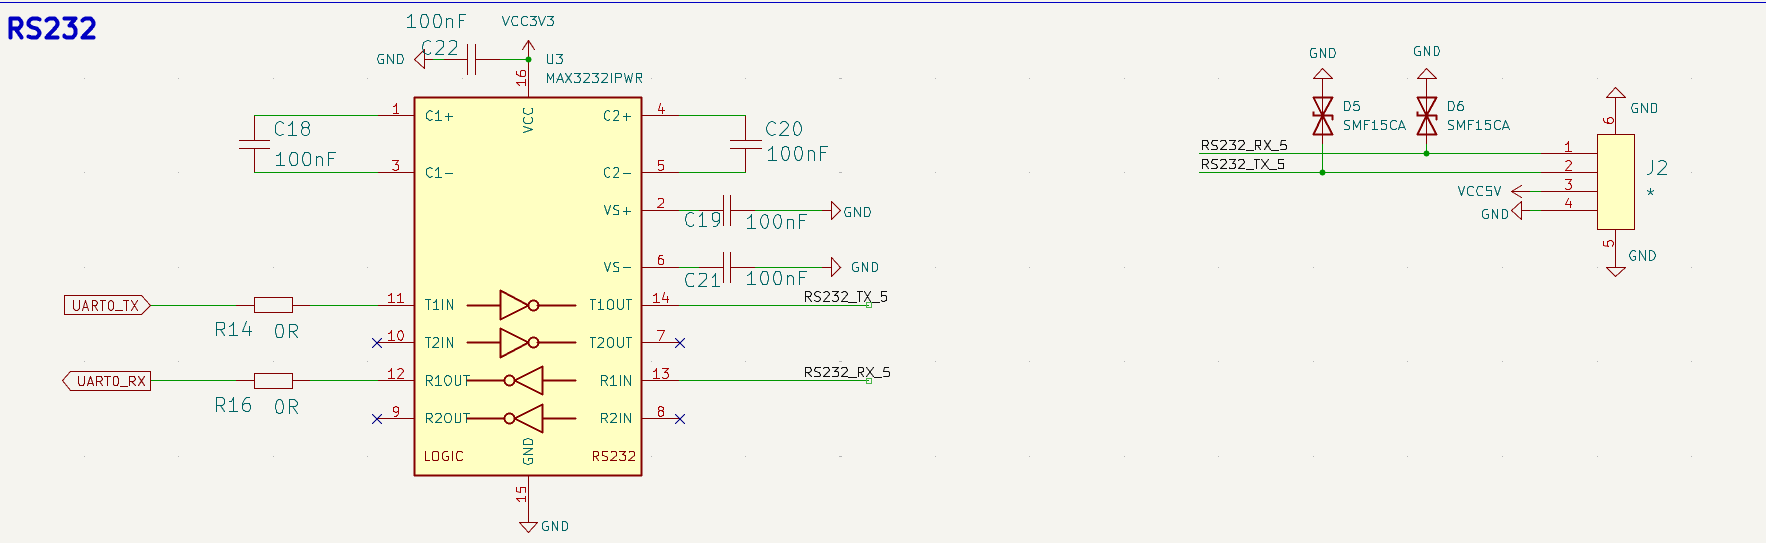Click the VCC5V power symbol
Screen dimensions: 1766x543
[x=1517, y=191]
